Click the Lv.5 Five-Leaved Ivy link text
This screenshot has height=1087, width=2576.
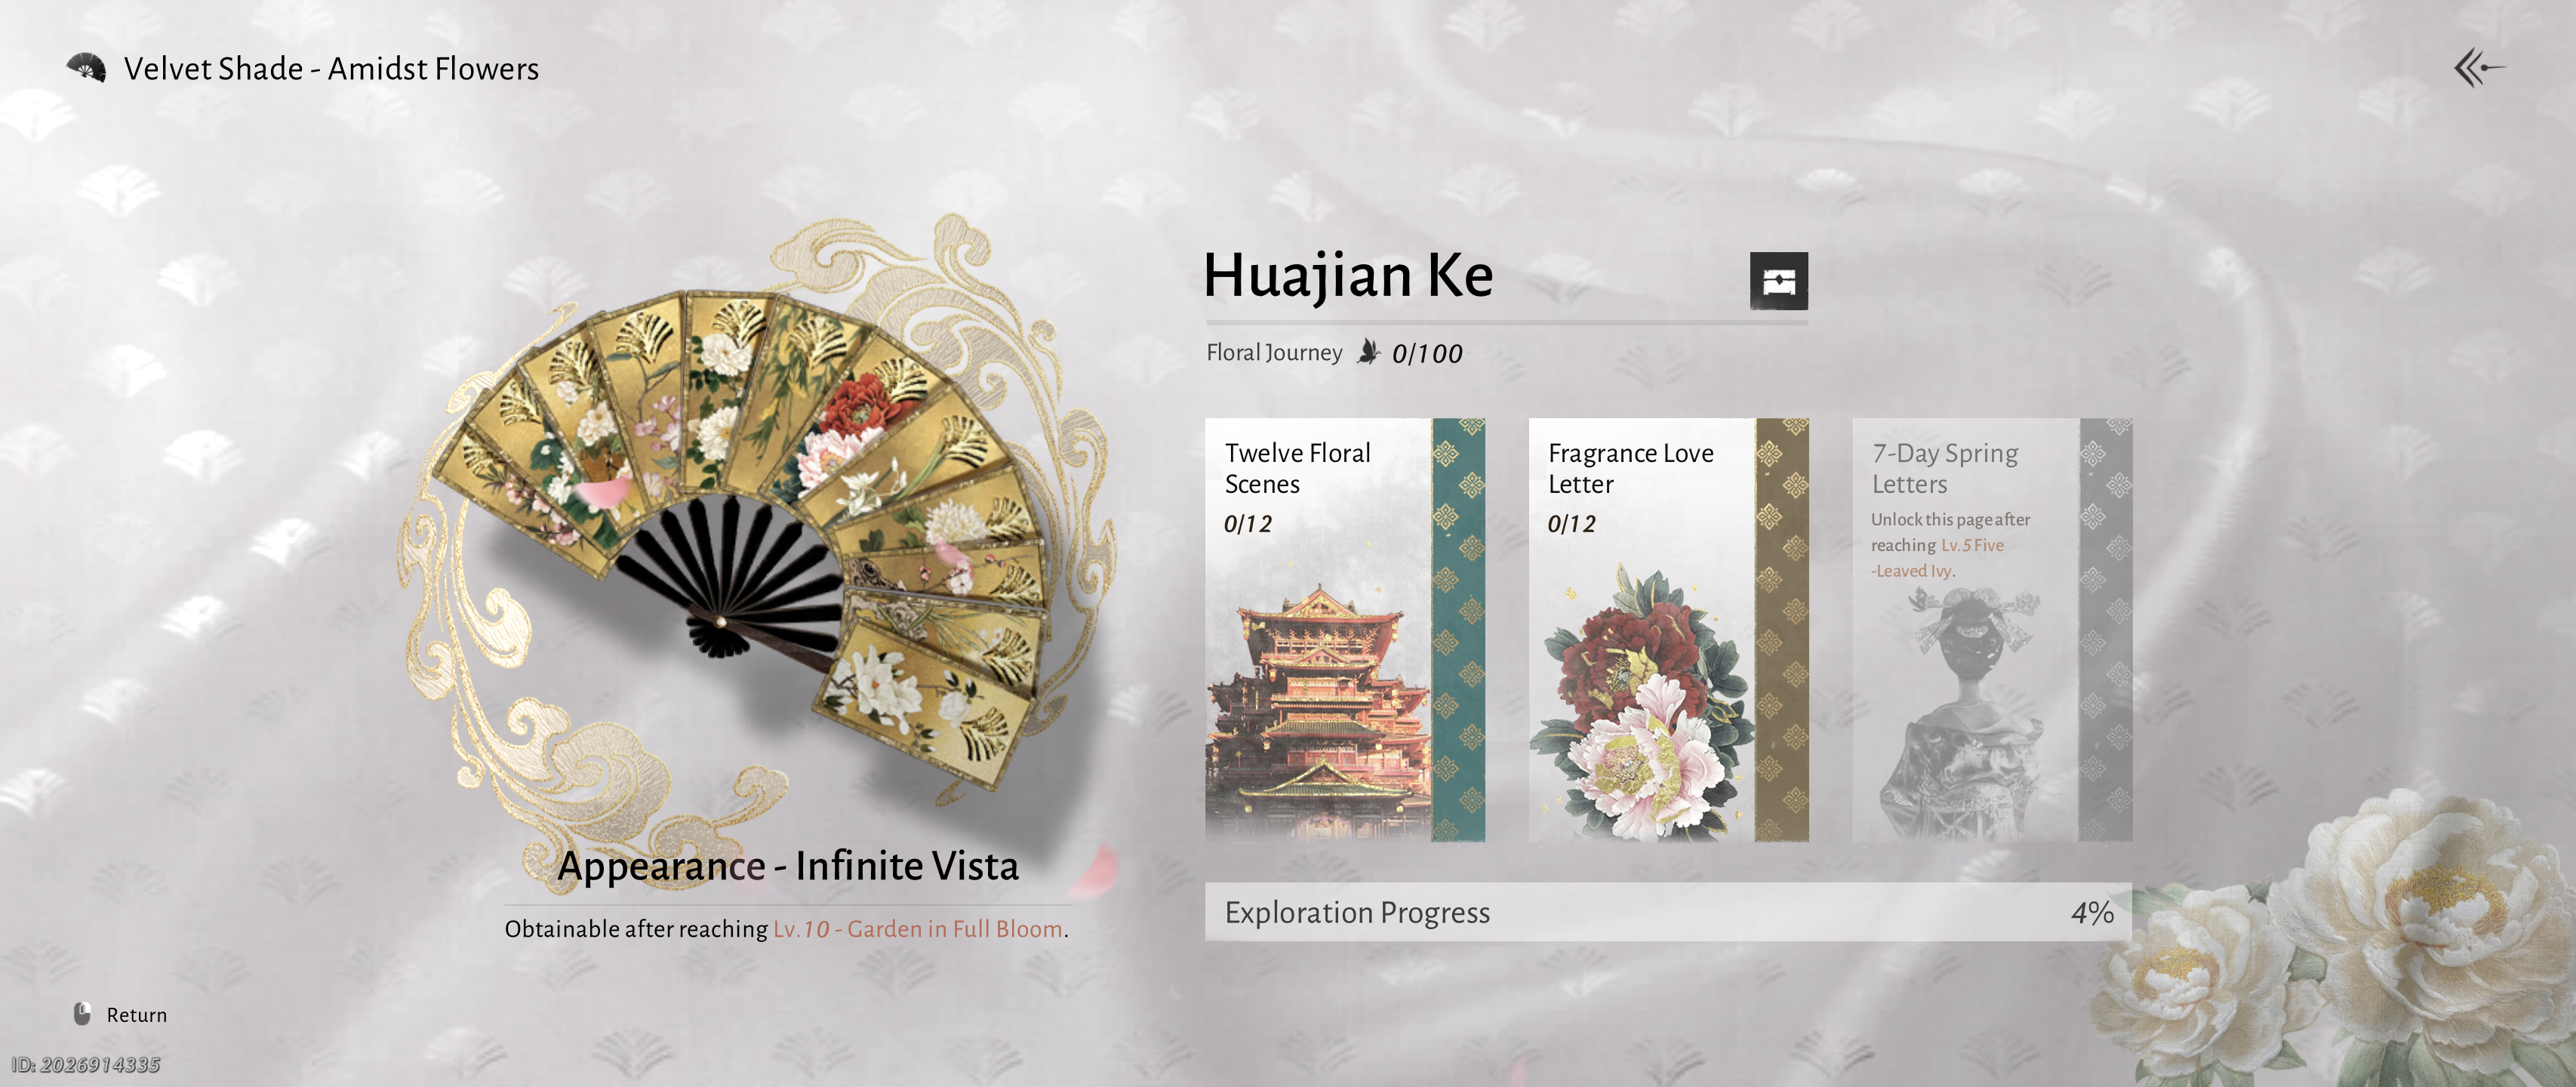1938,558
